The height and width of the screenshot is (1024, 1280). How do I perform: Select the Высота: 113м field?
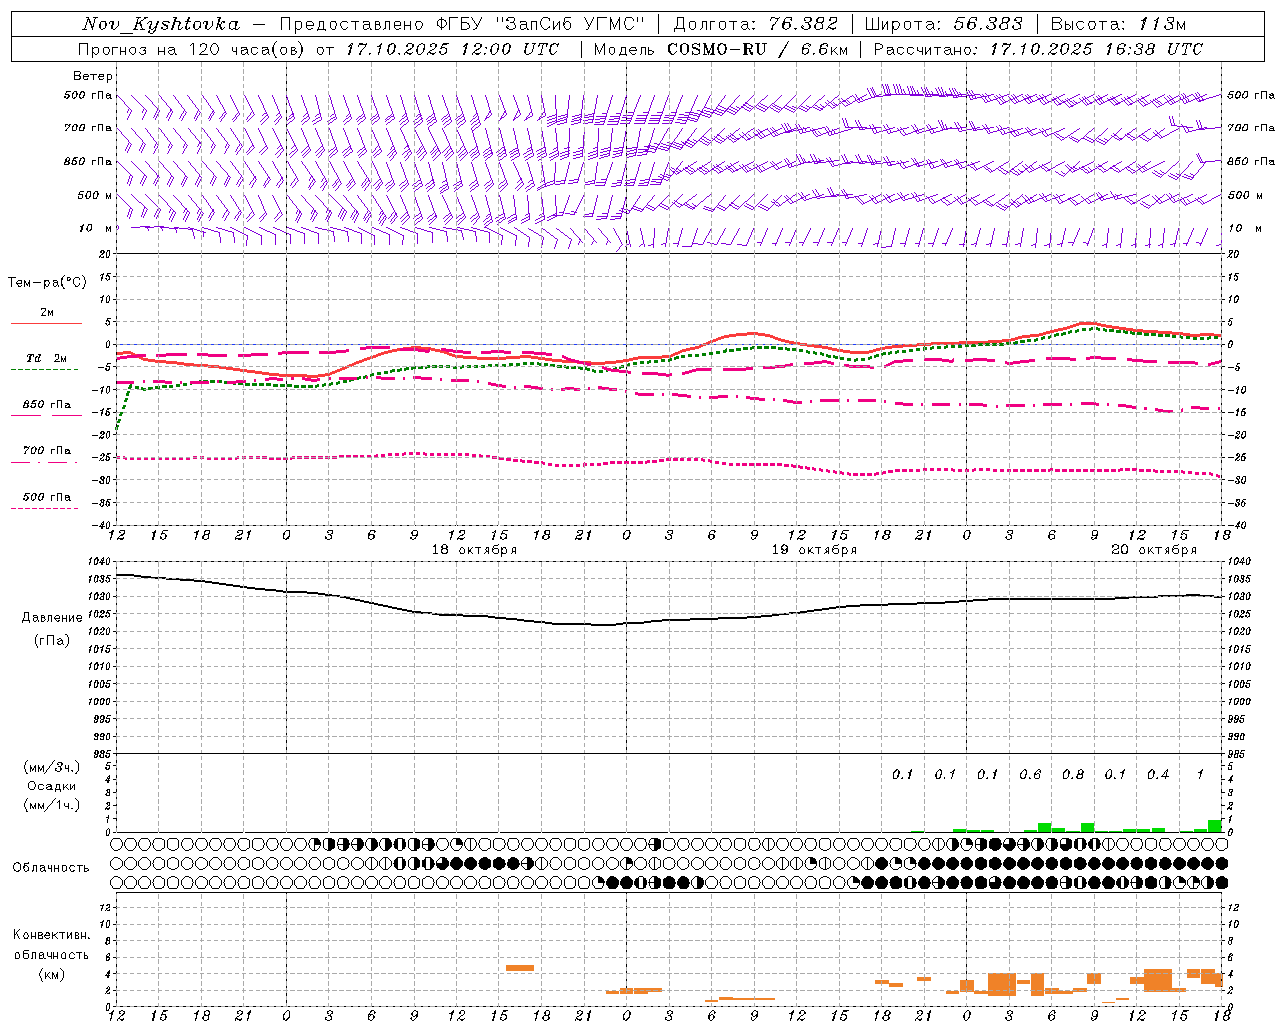point(1118,24)
